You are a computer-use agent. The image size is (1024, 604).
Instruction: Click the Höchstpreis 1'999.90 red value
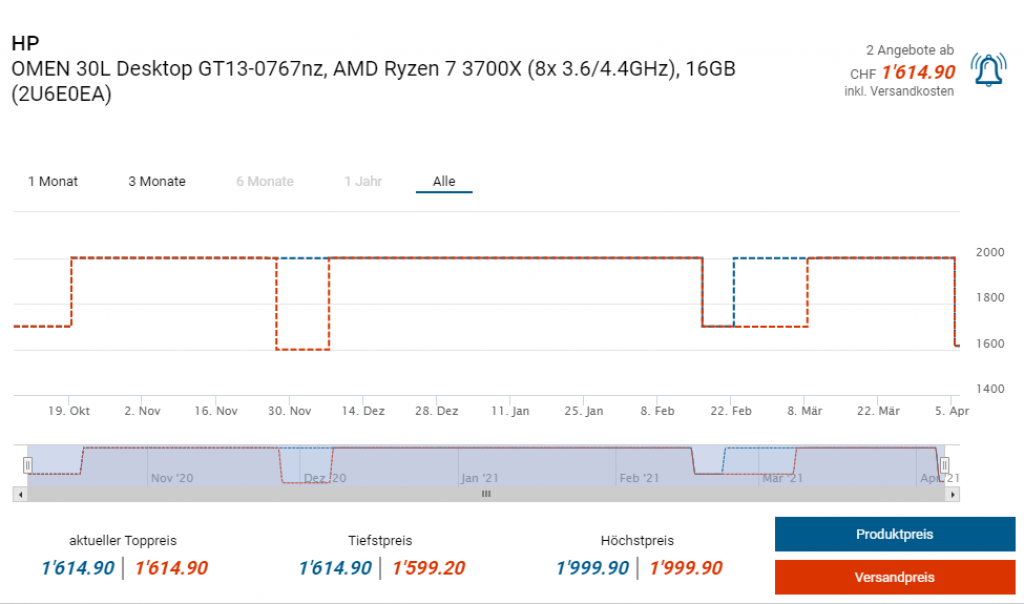pos(685,568)
